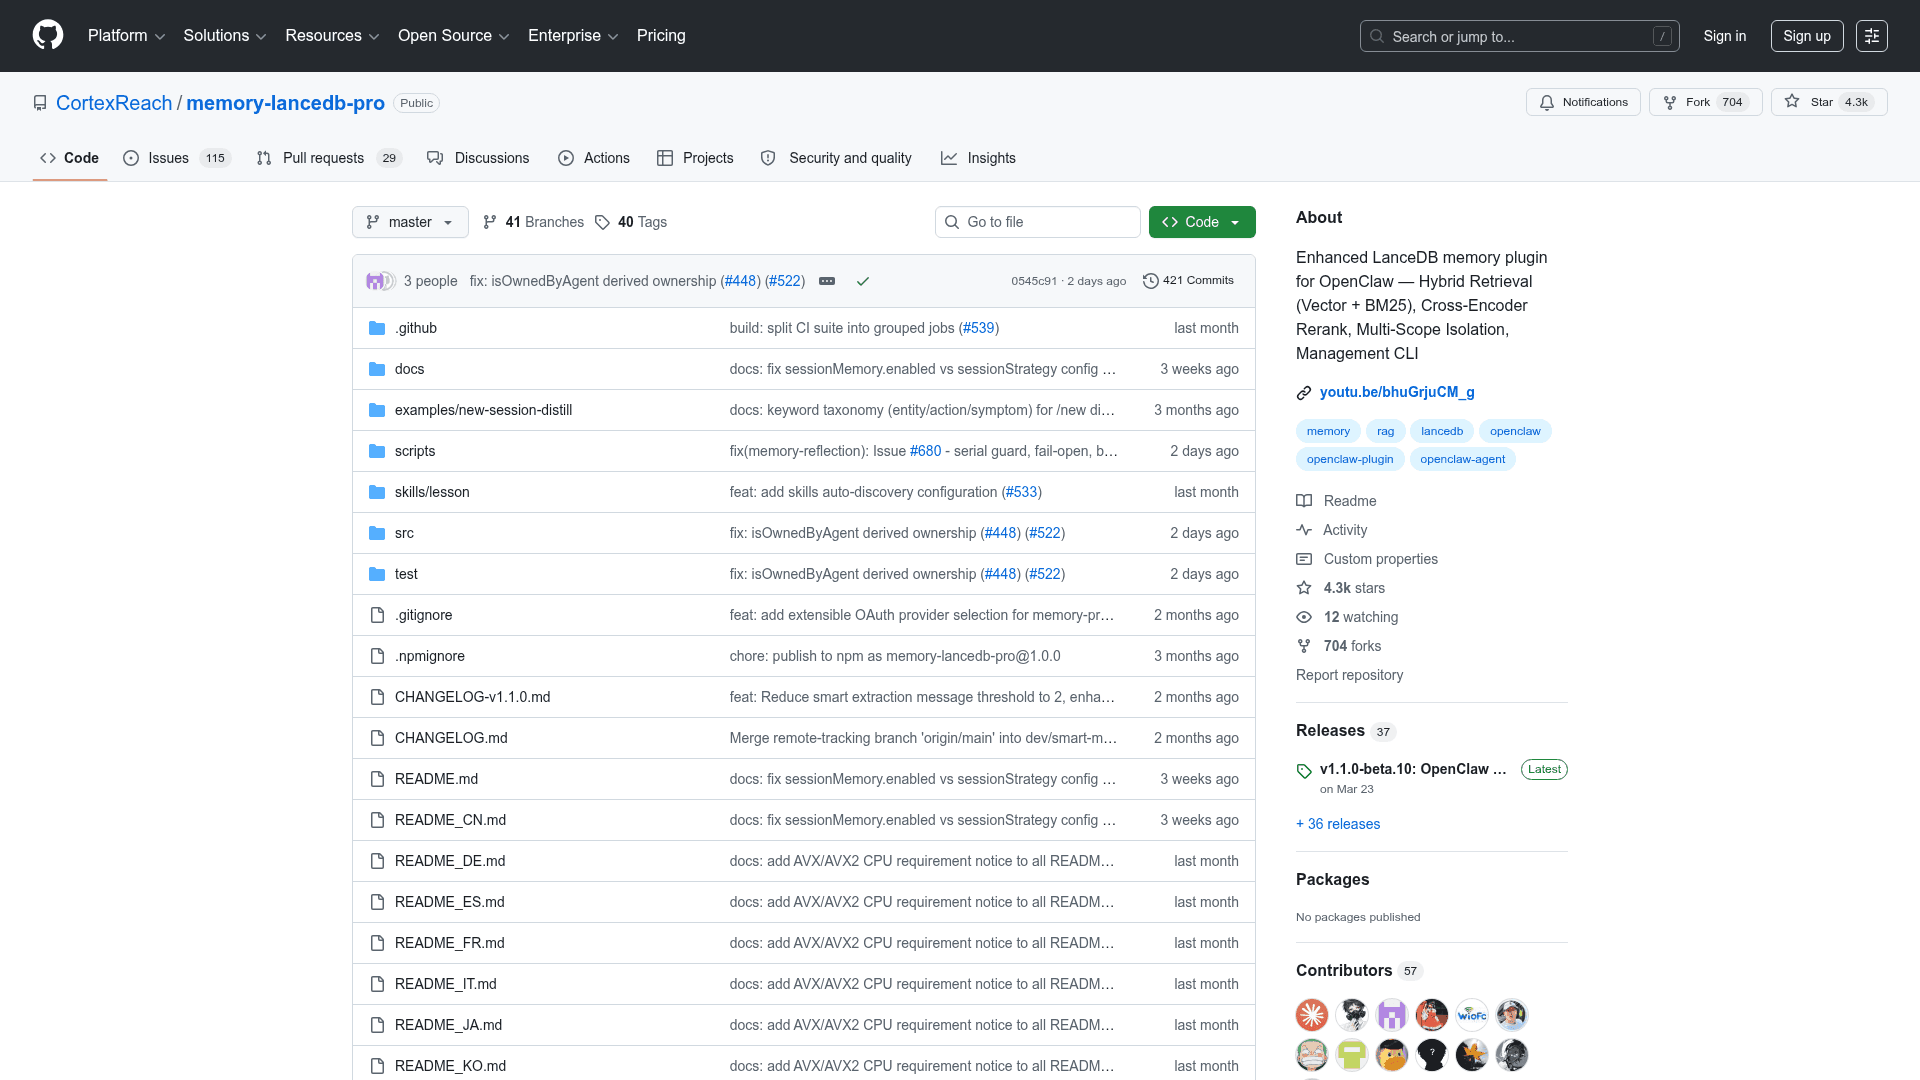This screenshot has width=1920, height=1080.
Task: Expand the Platform menu
Action: pyautogui.click(x=126, y=36)
